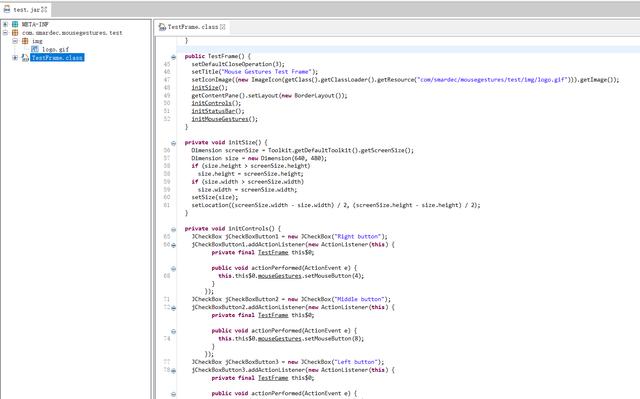Click the img package icon in tree

tap(25, 41)
